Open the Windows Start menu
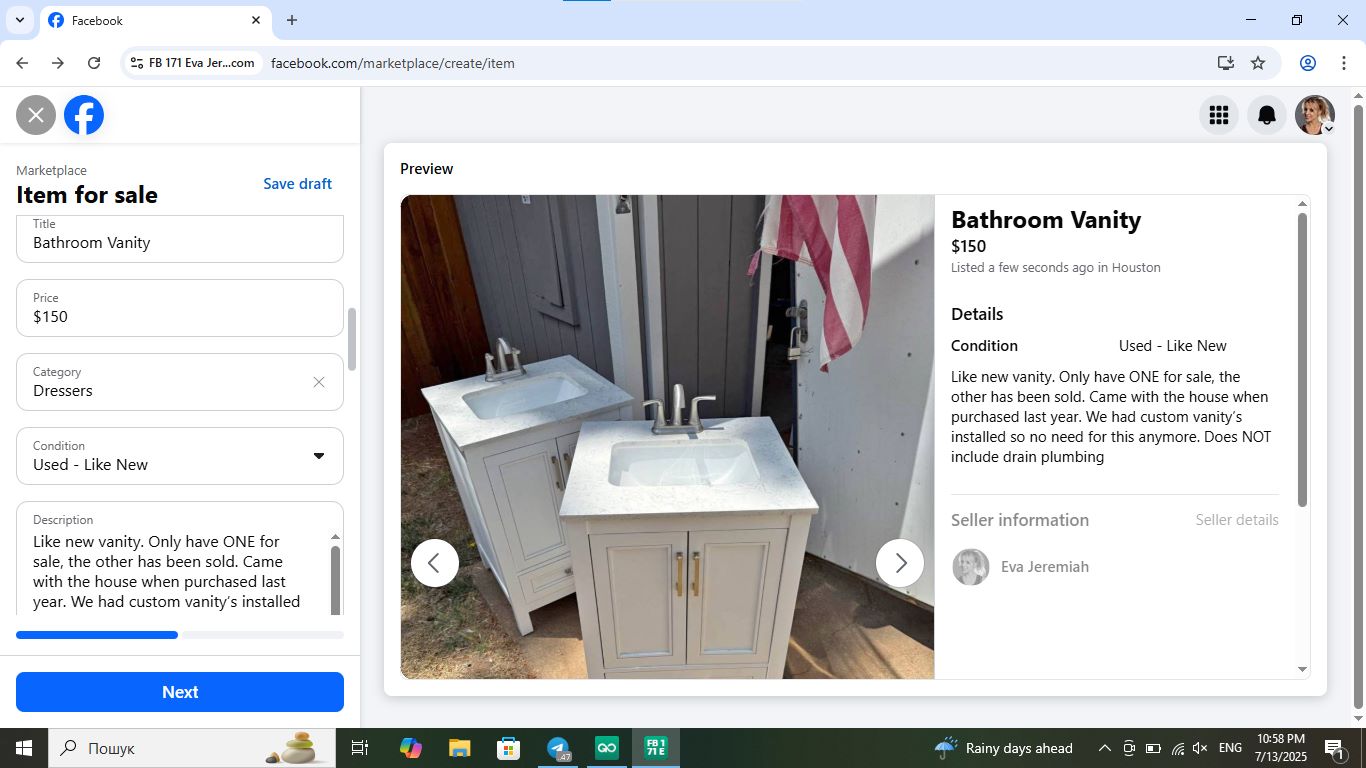Viewport: 1366px width, 768px height. (x=24, y=748)
